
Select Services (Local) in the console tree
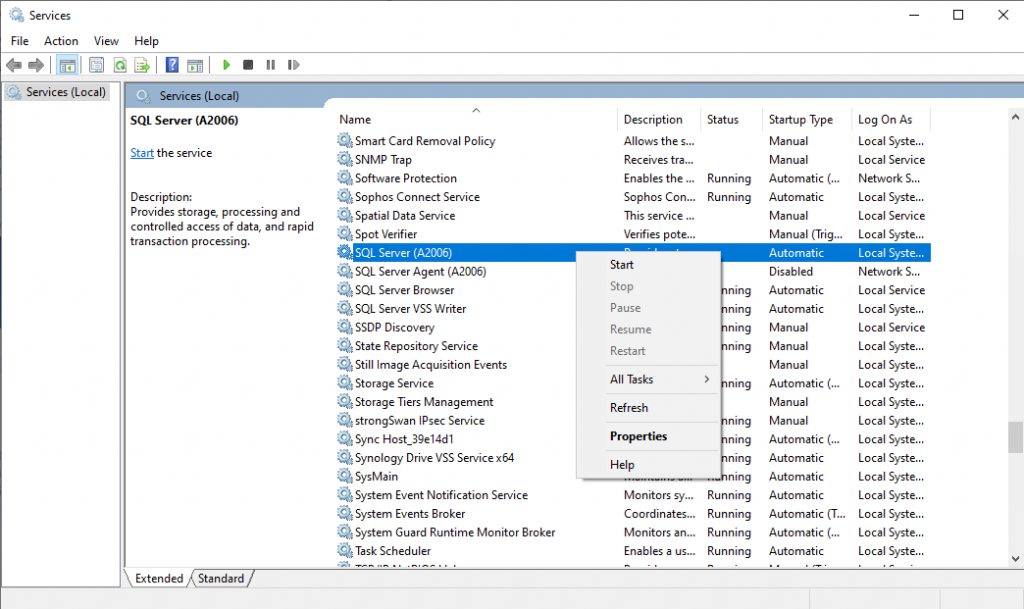[x=66, y=92]
